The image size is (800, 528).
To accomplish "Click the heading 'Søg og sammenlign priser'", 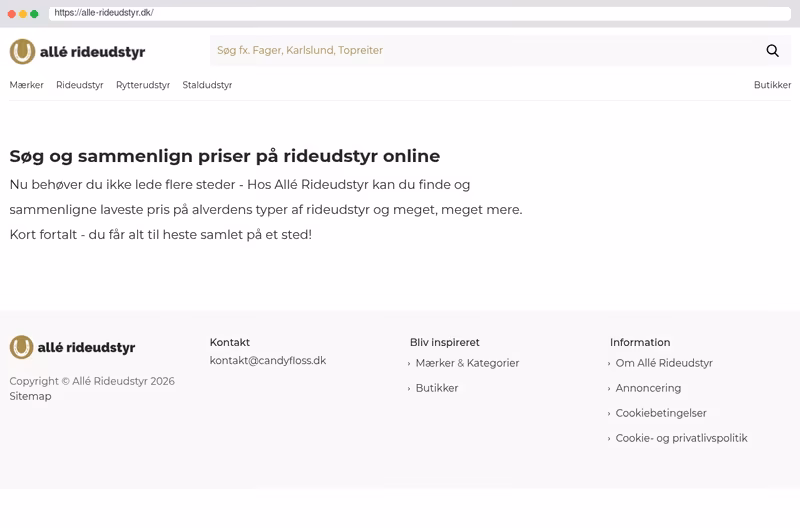I will 224,156.
